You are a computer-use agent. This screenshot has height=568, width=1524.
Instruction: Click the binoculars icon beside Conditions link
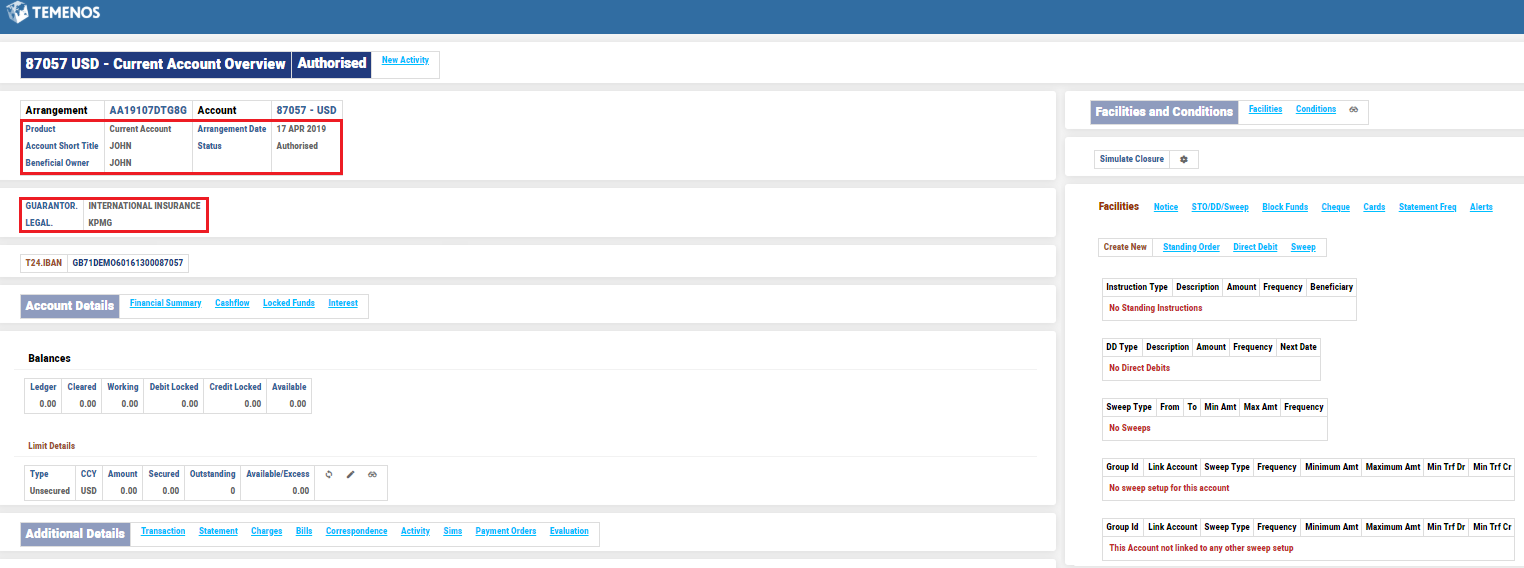[x=1353, y=109]
